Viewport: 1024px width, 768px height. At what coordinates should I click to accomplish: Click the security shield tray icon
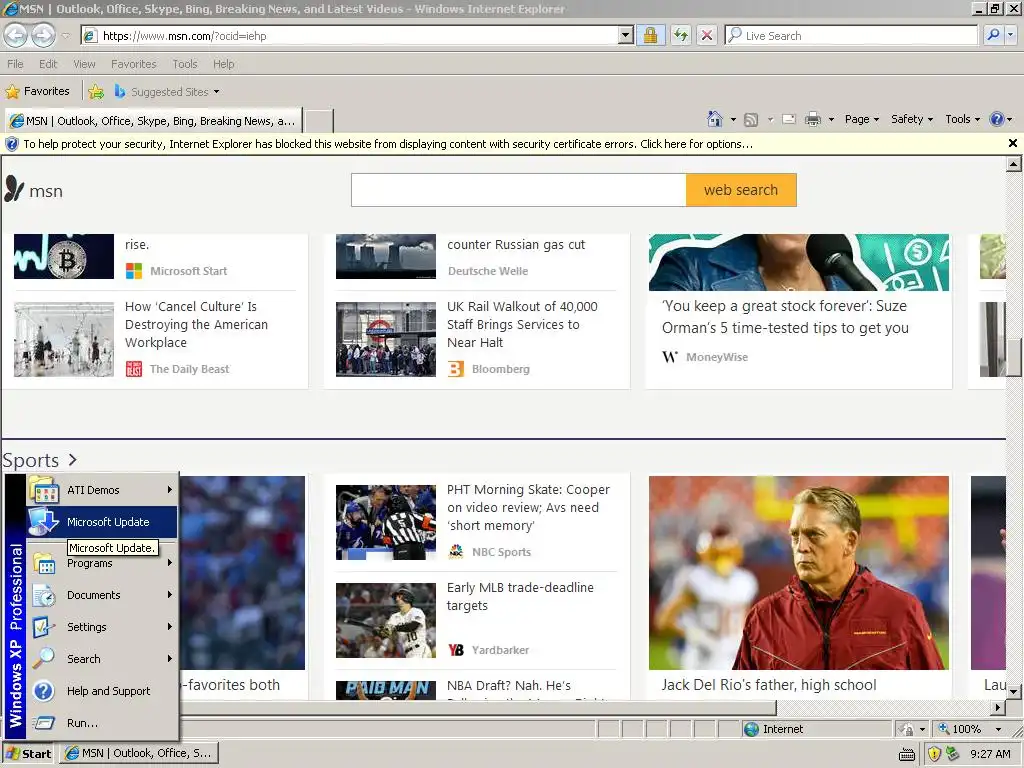(934, 754)
